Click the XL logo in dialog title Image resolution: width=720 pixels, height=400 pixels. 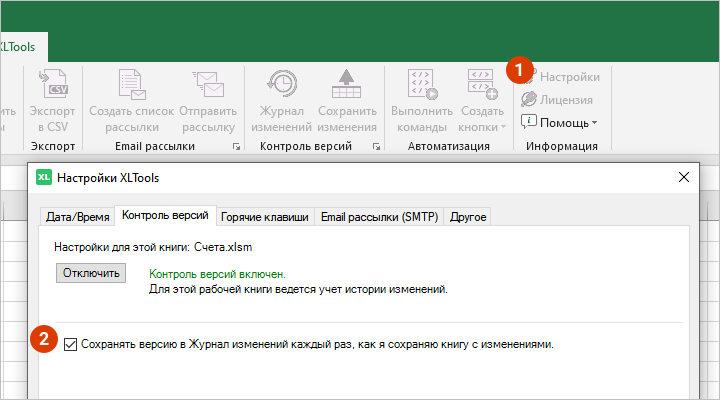pos(44,177)
